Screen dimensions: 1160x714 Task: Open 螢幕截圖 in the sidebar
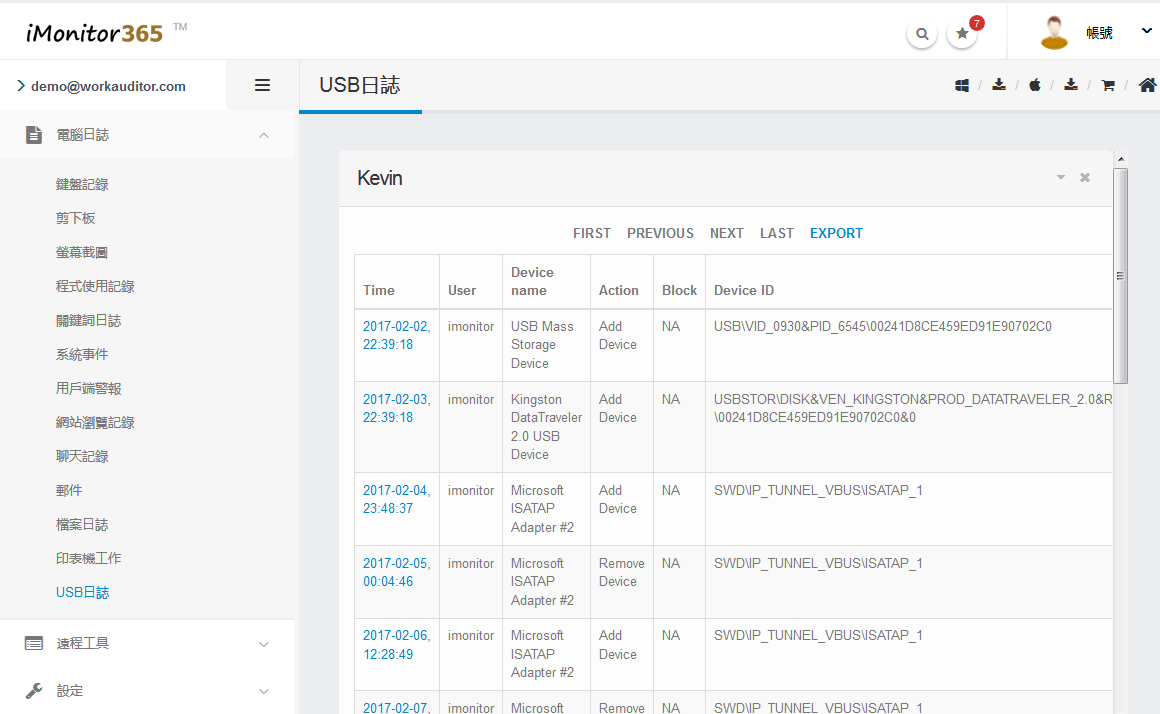[x=82, y=252]
